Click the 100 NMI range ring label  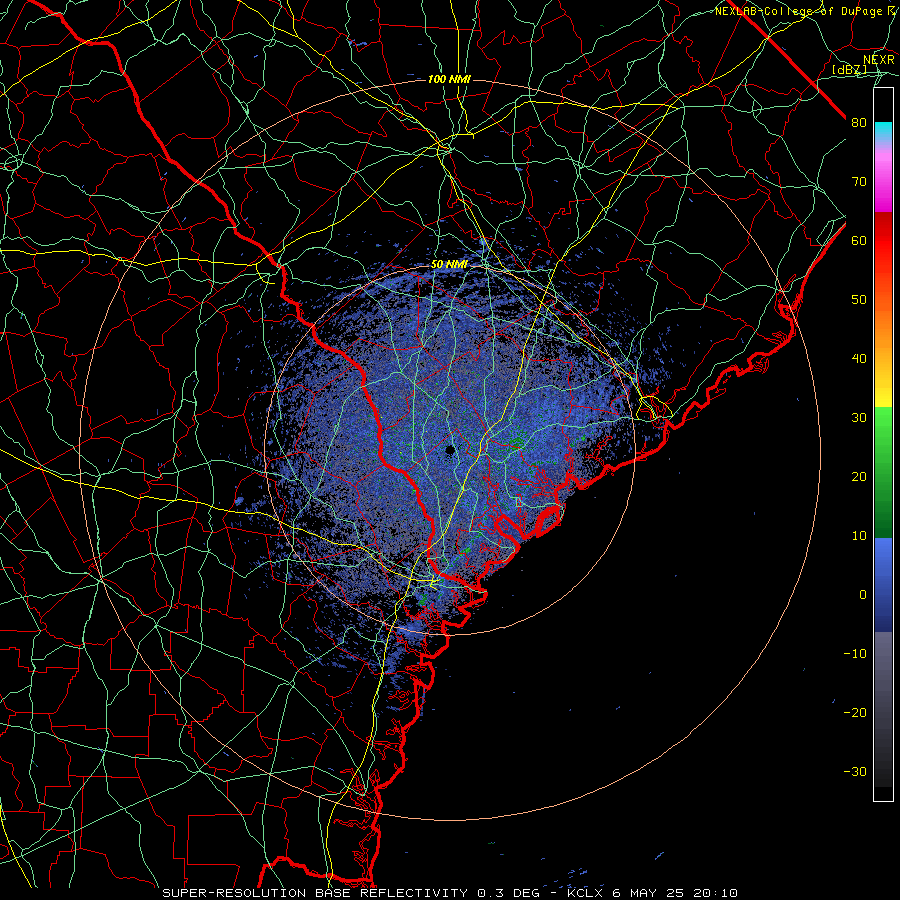click(449, 79)
